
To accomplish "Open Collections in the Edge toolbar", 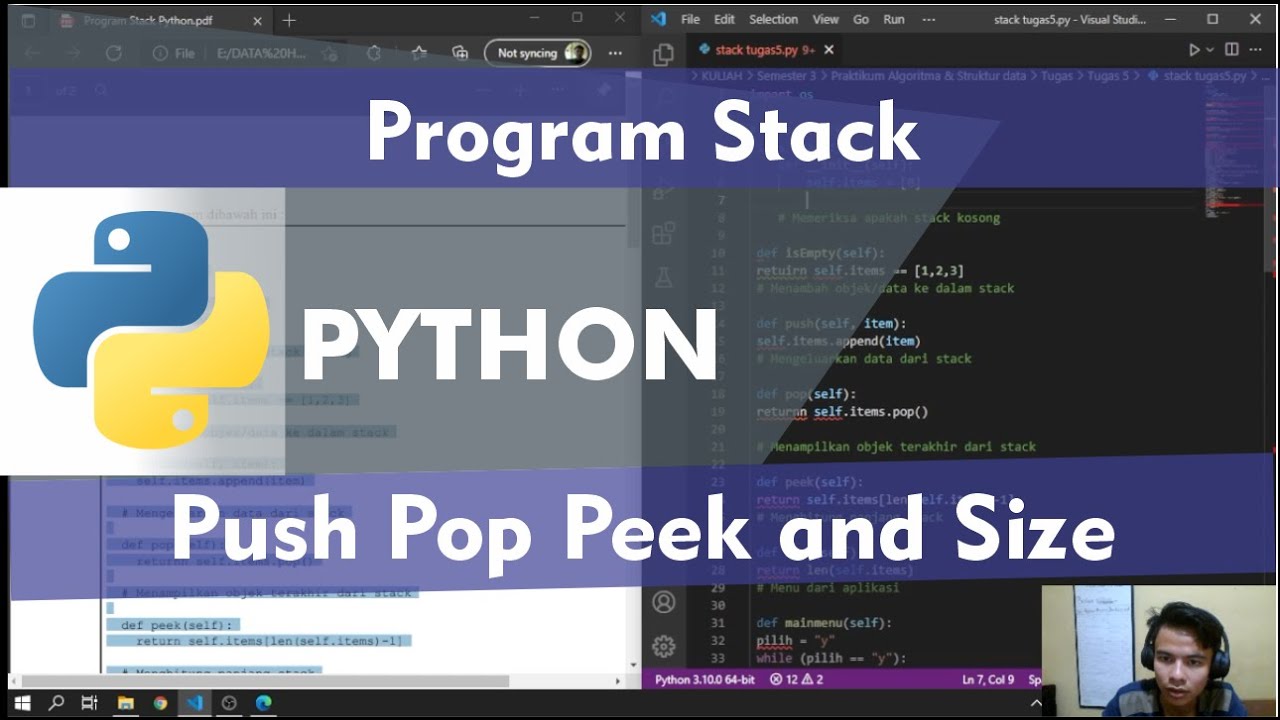I will (x=460, y=54).
